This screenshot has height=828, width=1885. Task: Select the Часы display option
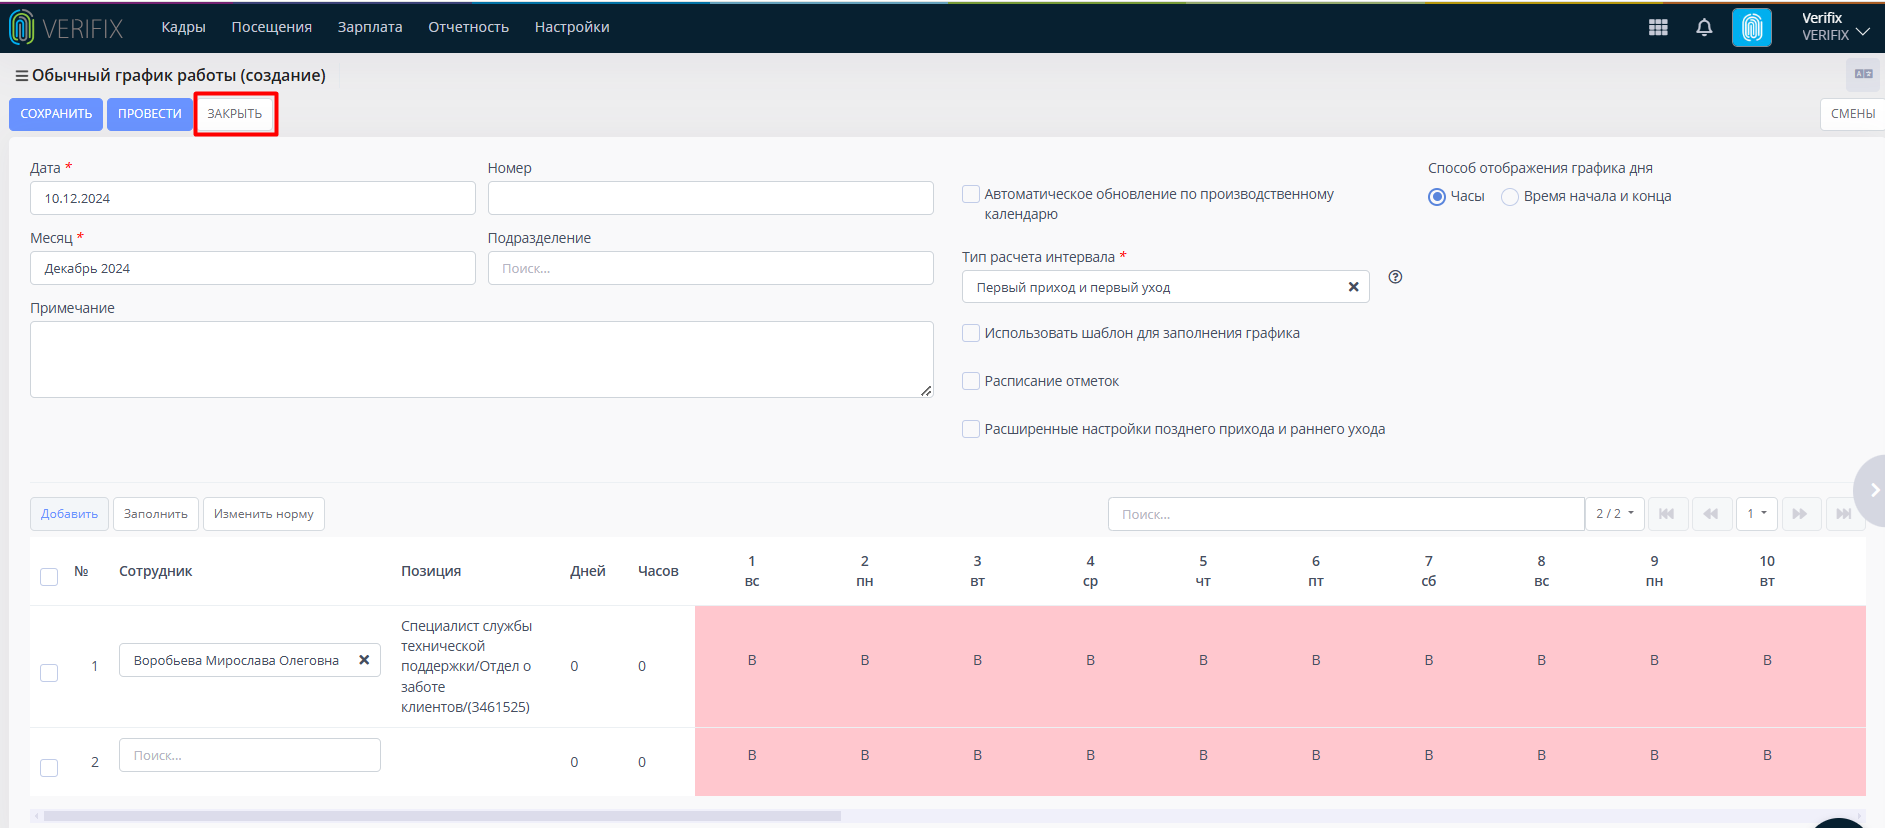click(x=1437, y=197)
